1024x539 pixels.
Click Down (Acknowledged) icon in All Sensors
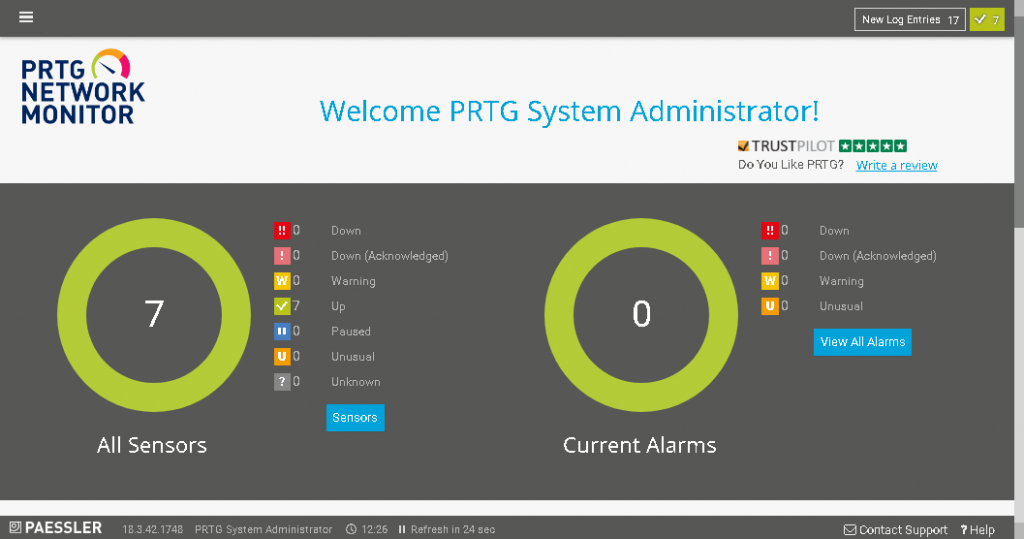[x=281, y=255]
